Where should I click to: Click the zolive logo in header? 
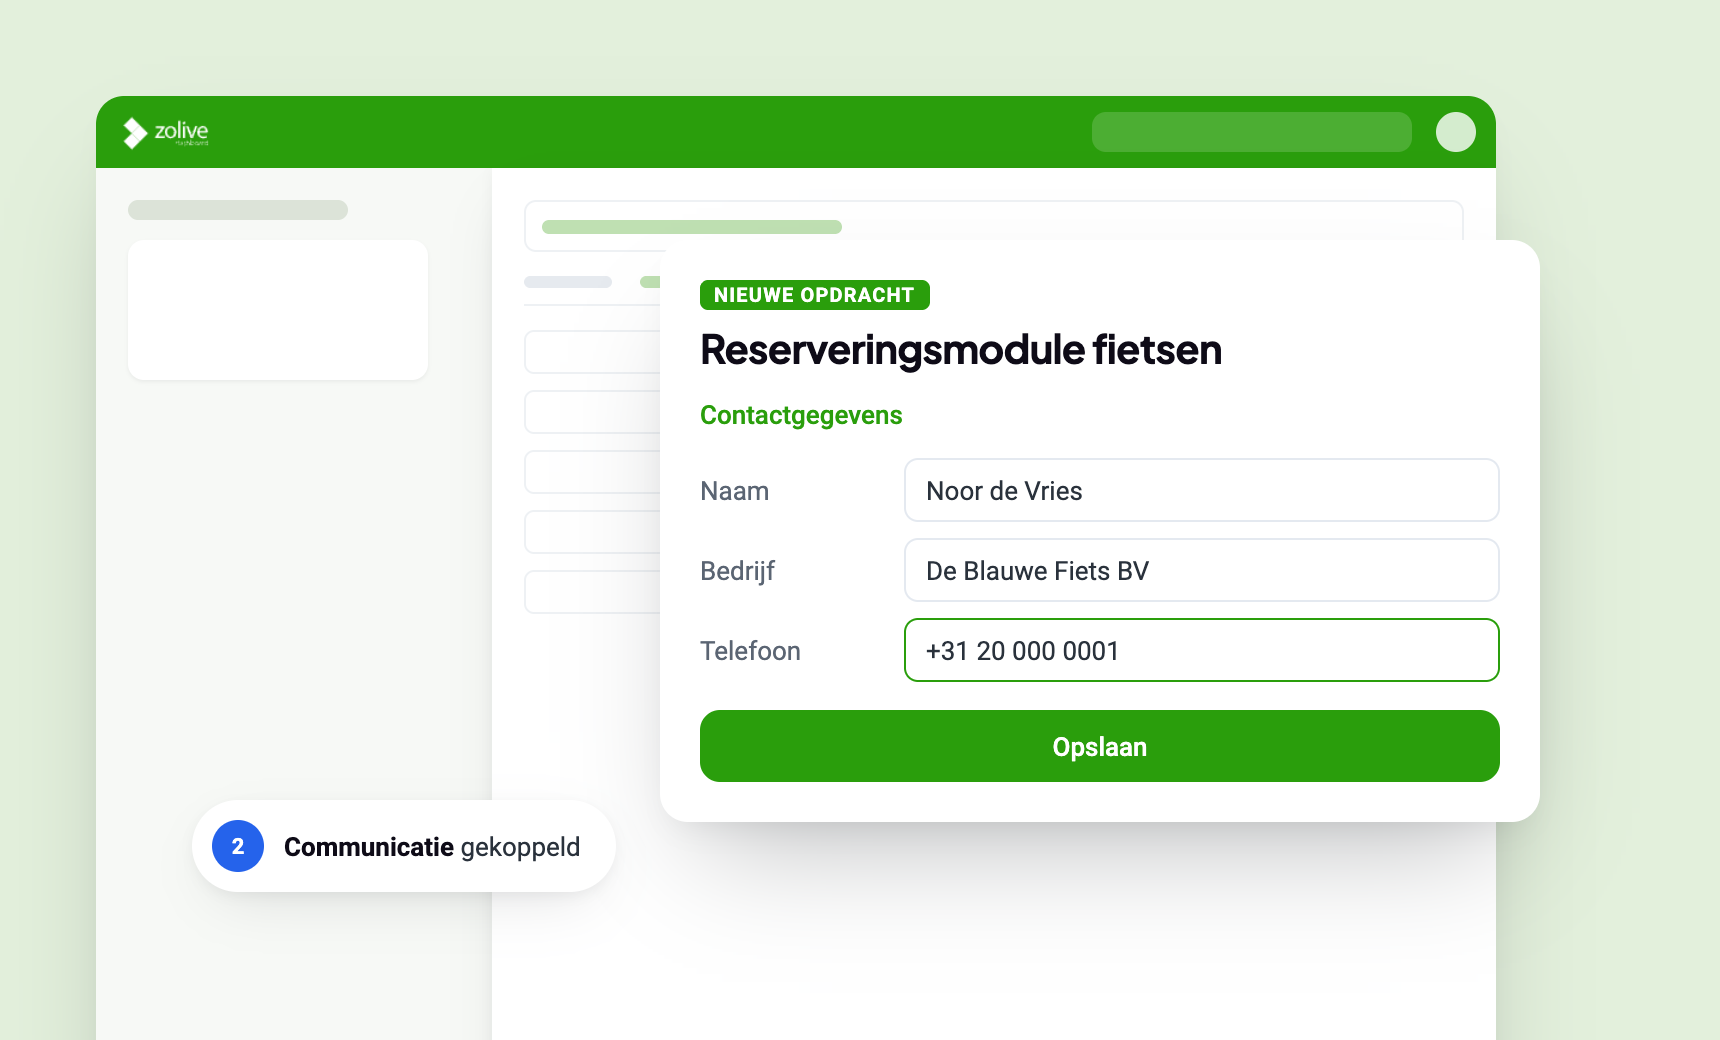click(x=166, y=132)
